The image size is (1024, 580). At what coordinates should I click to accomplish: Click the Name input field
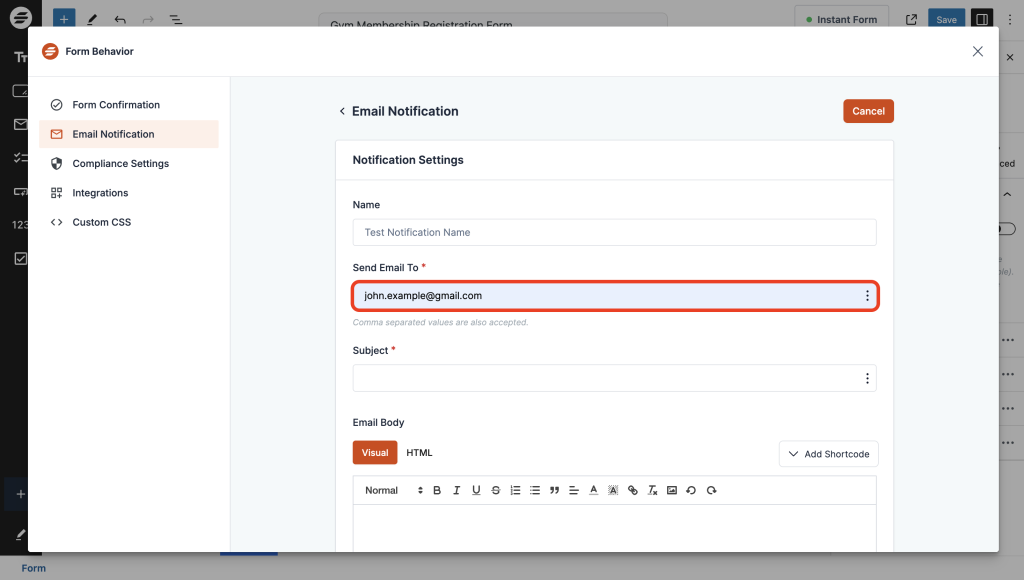614,232
